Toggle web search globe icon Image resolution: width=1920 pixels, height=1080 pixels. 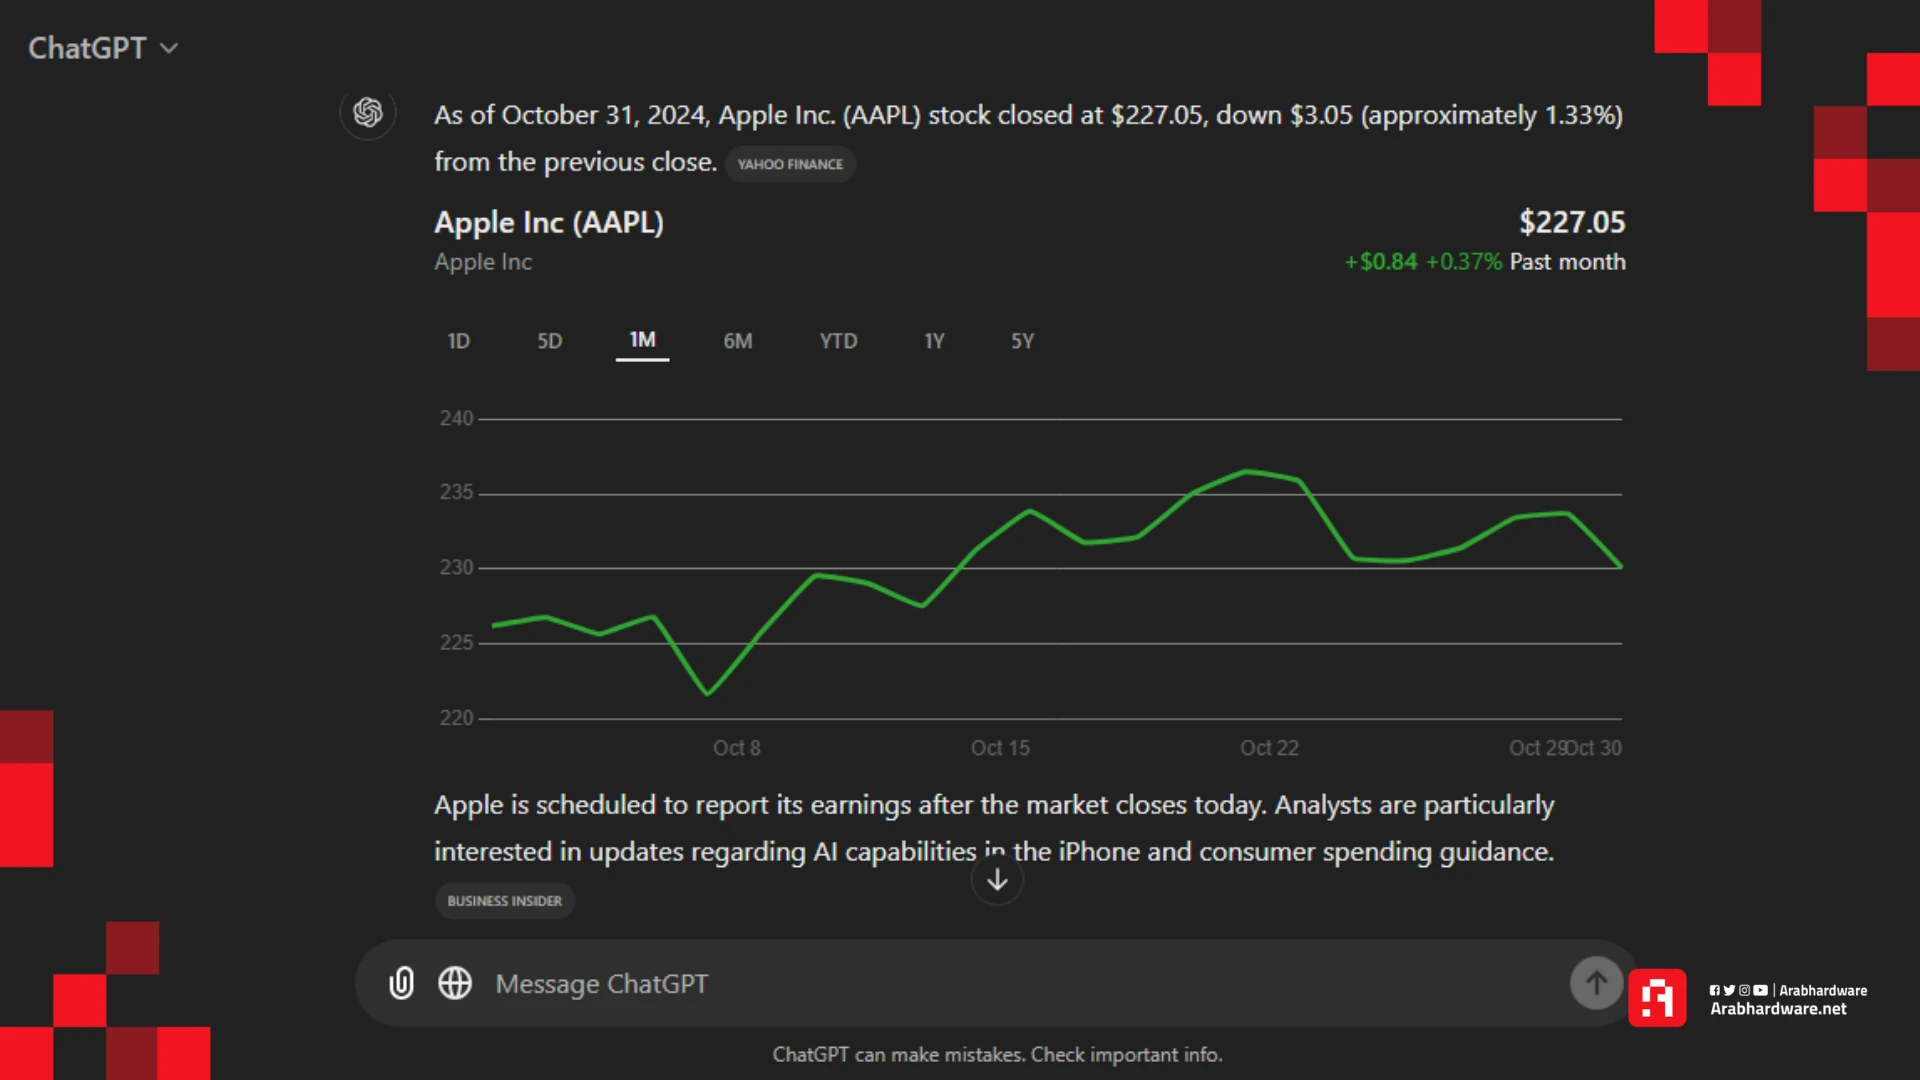[x=455, y=983]
